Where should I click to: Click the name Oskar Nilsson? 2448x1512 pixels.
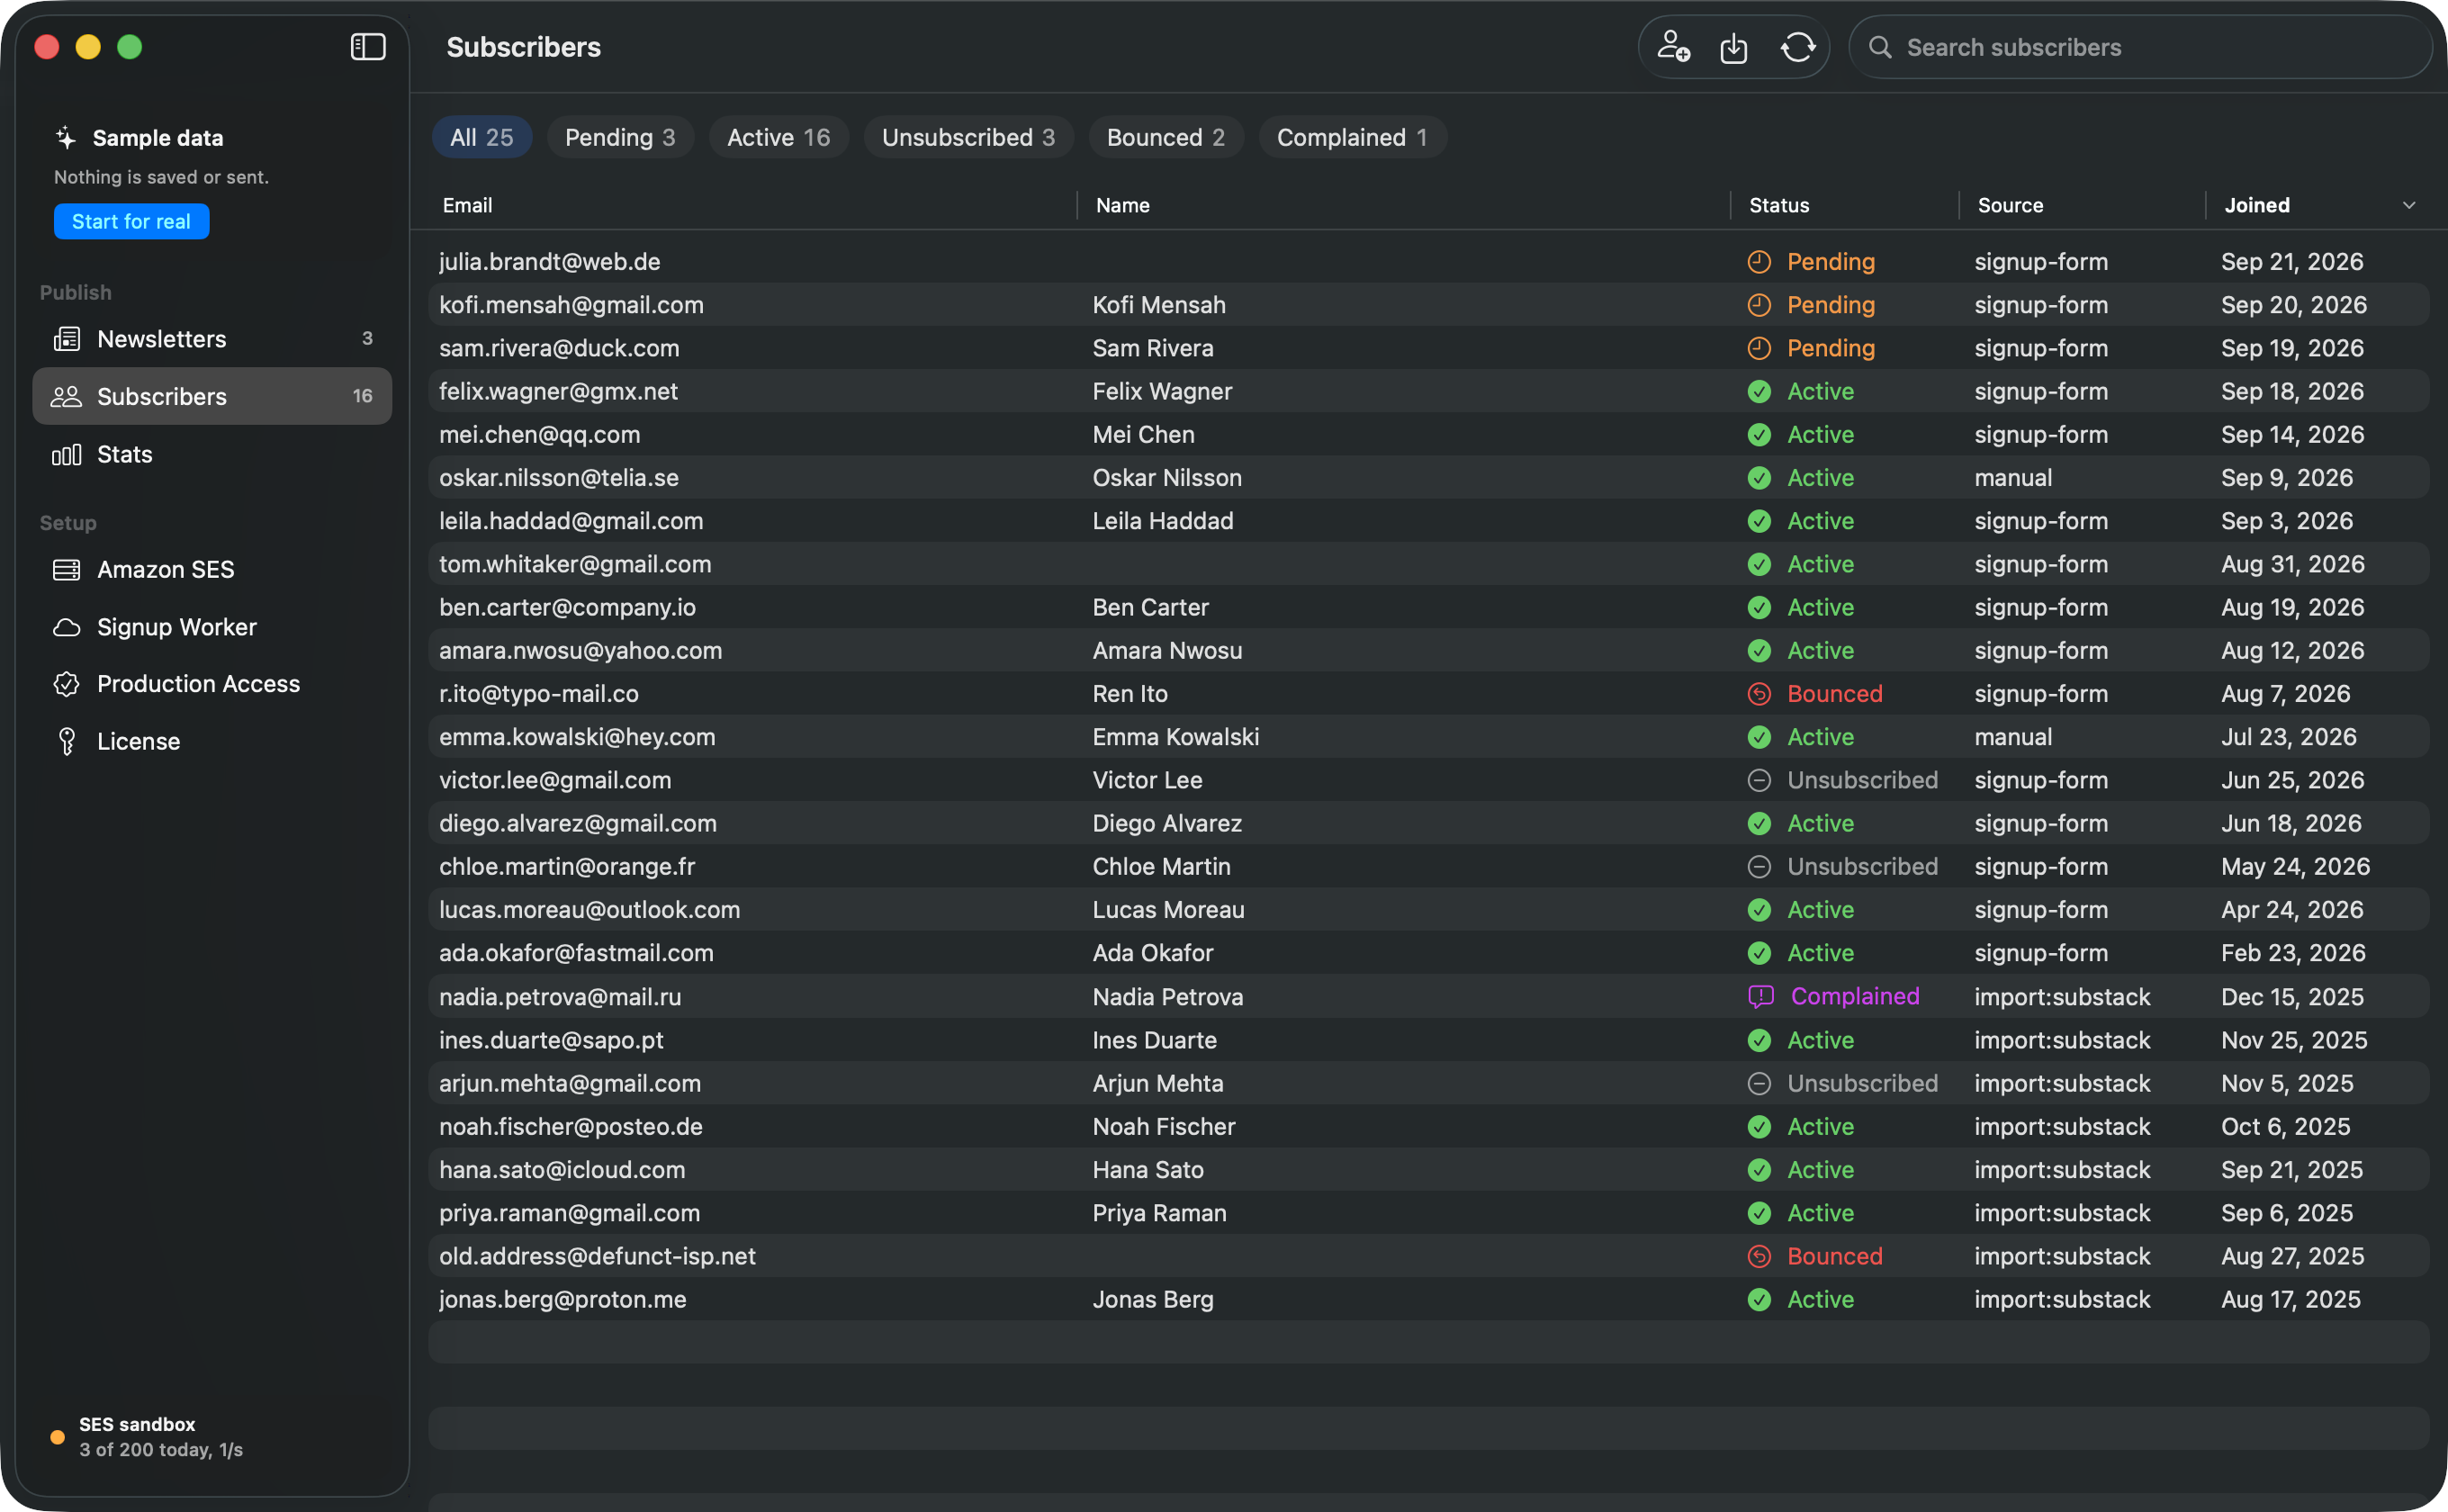point(1167,478)
